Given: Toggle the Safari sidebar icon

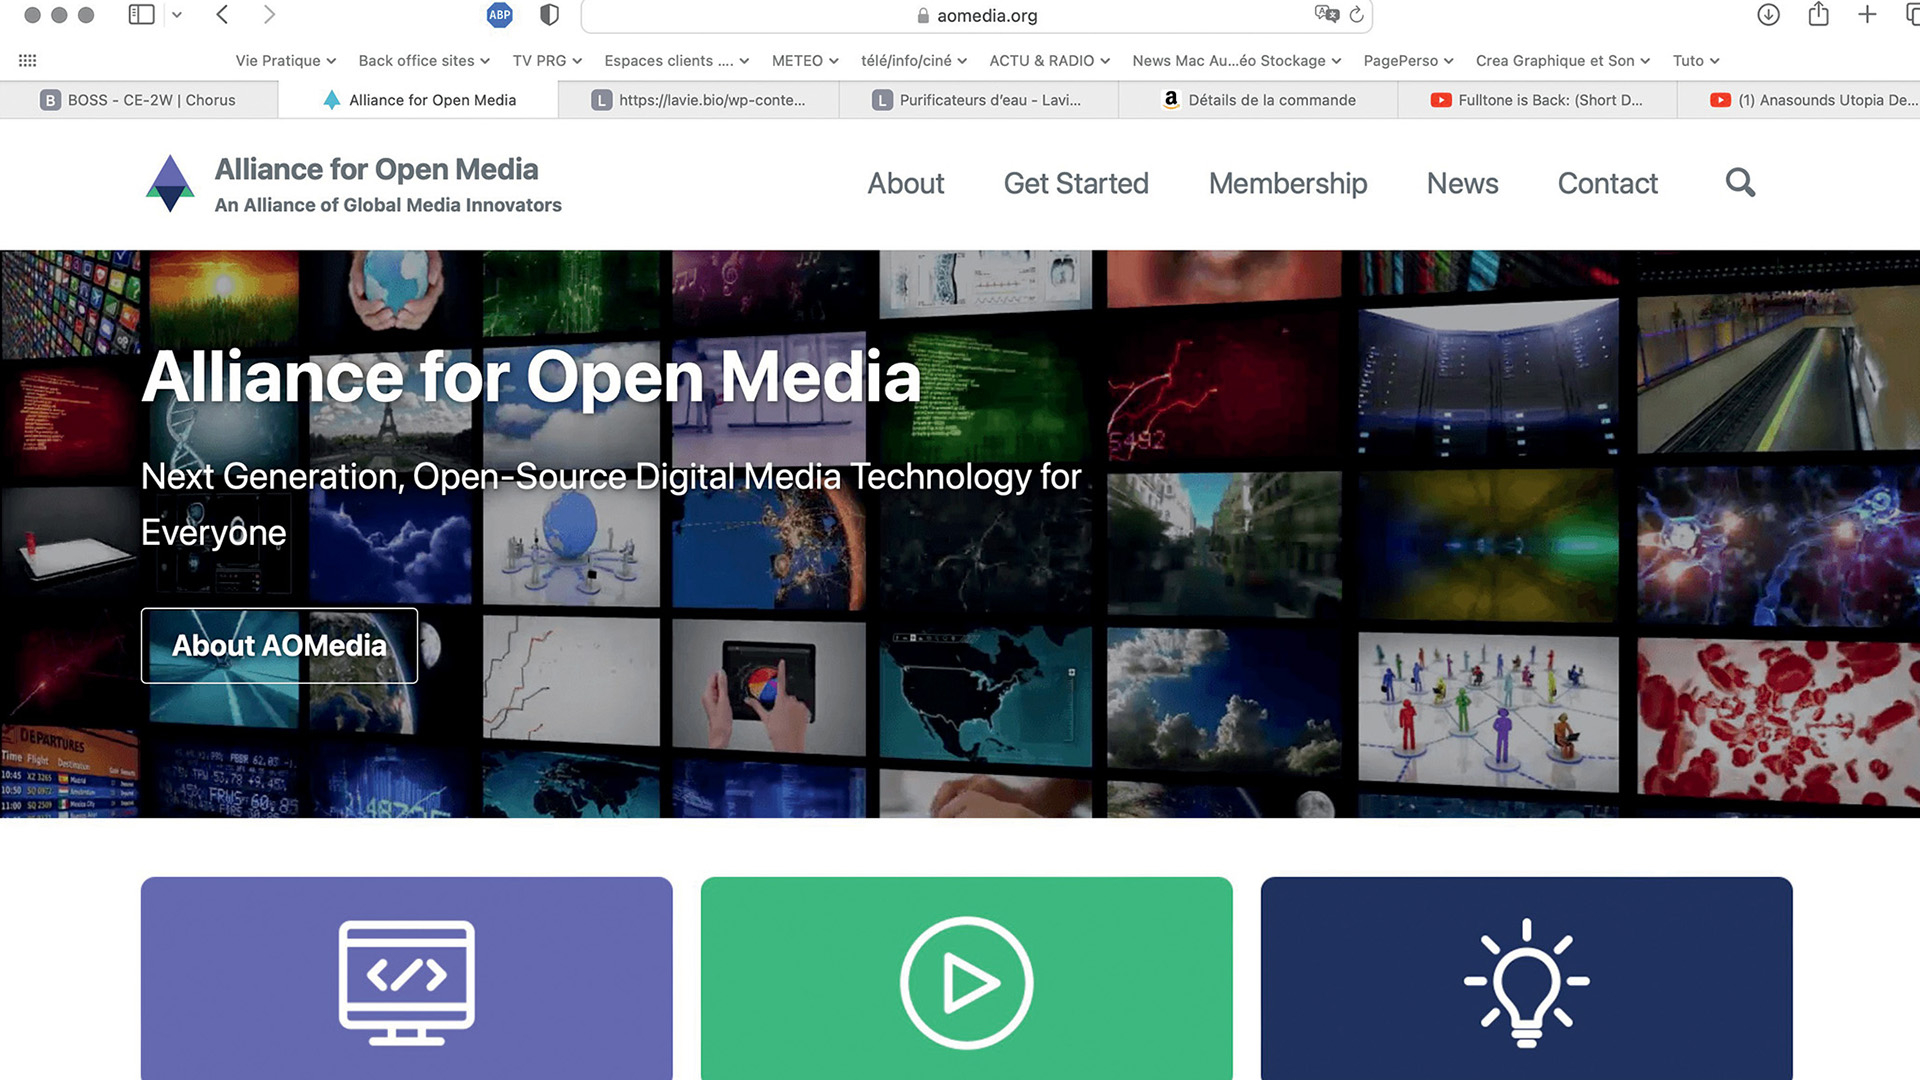Looking at the screenshot, I should tap(140, 15).
